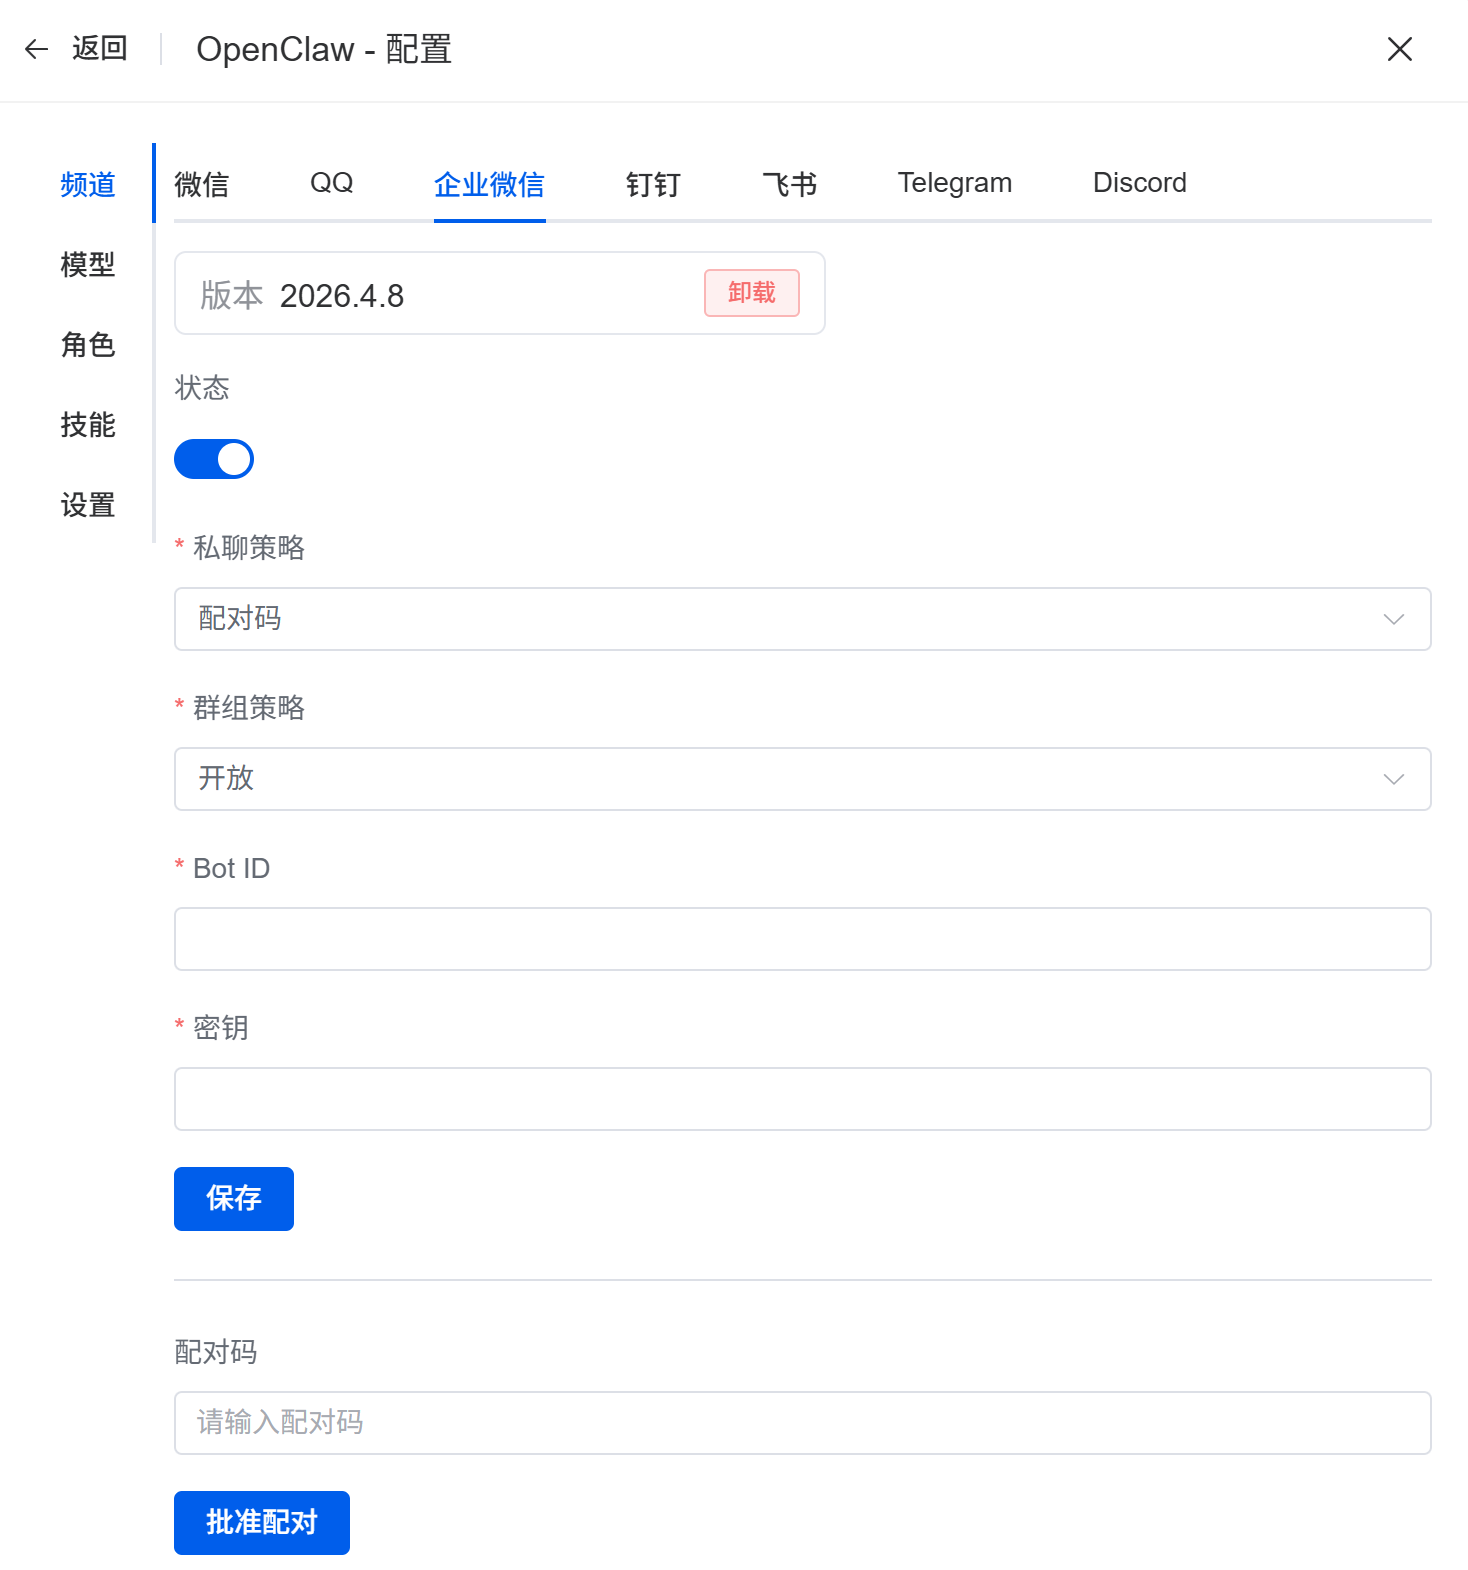Click the 卸载 uninstall button
This screenshot has width=1468, height=1570.
[x=751, y=293]
